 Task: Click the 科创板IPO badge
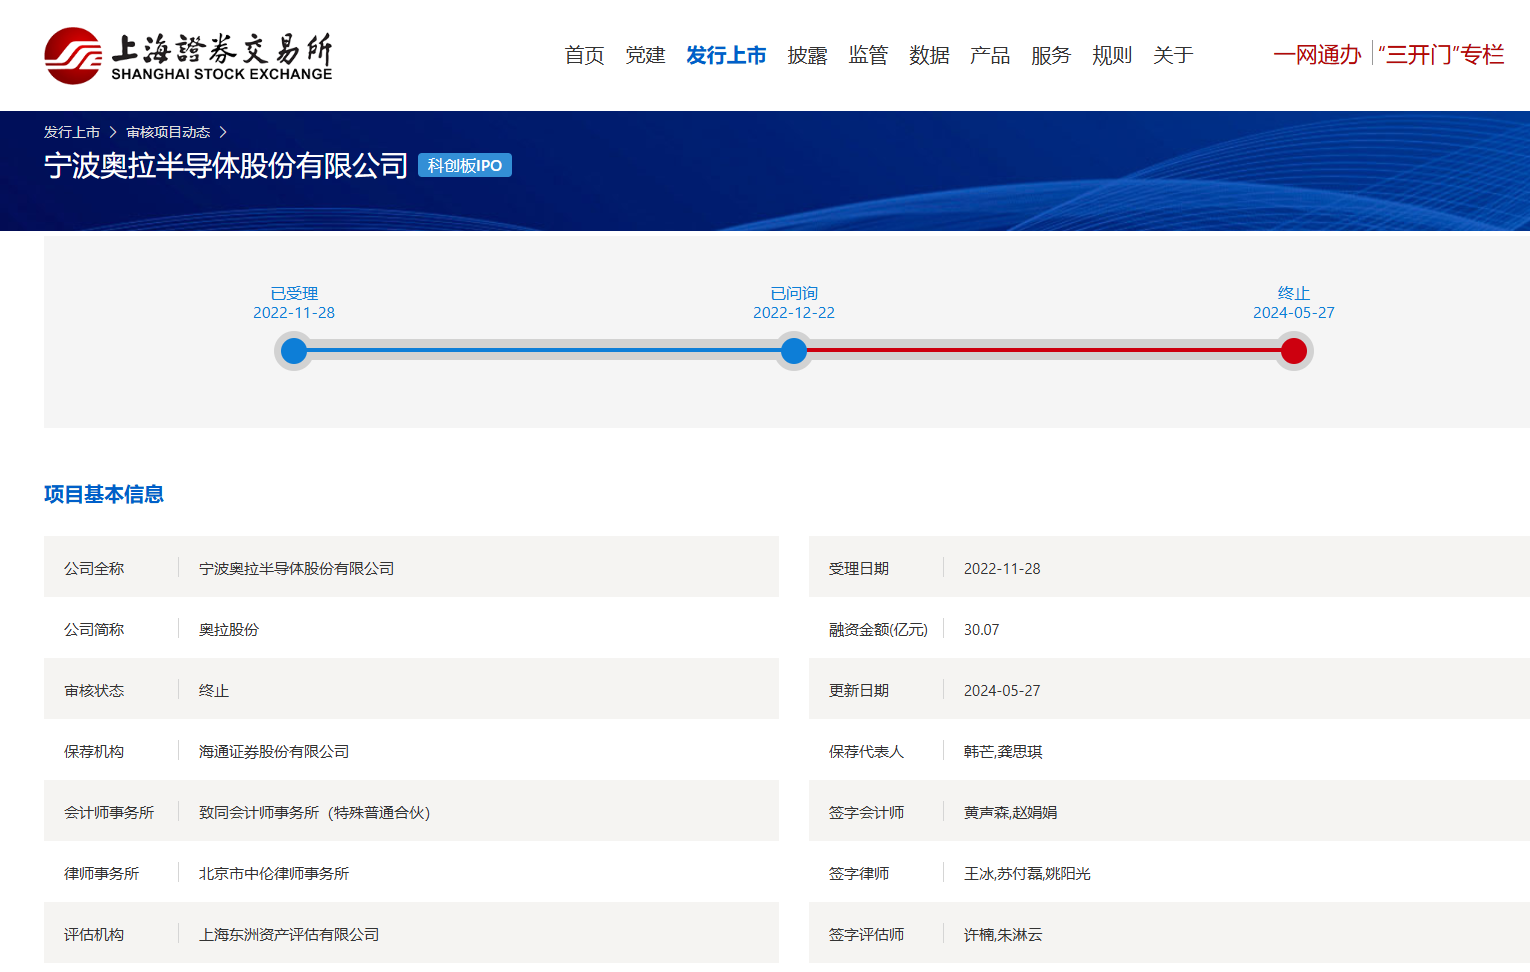point(465,166)
